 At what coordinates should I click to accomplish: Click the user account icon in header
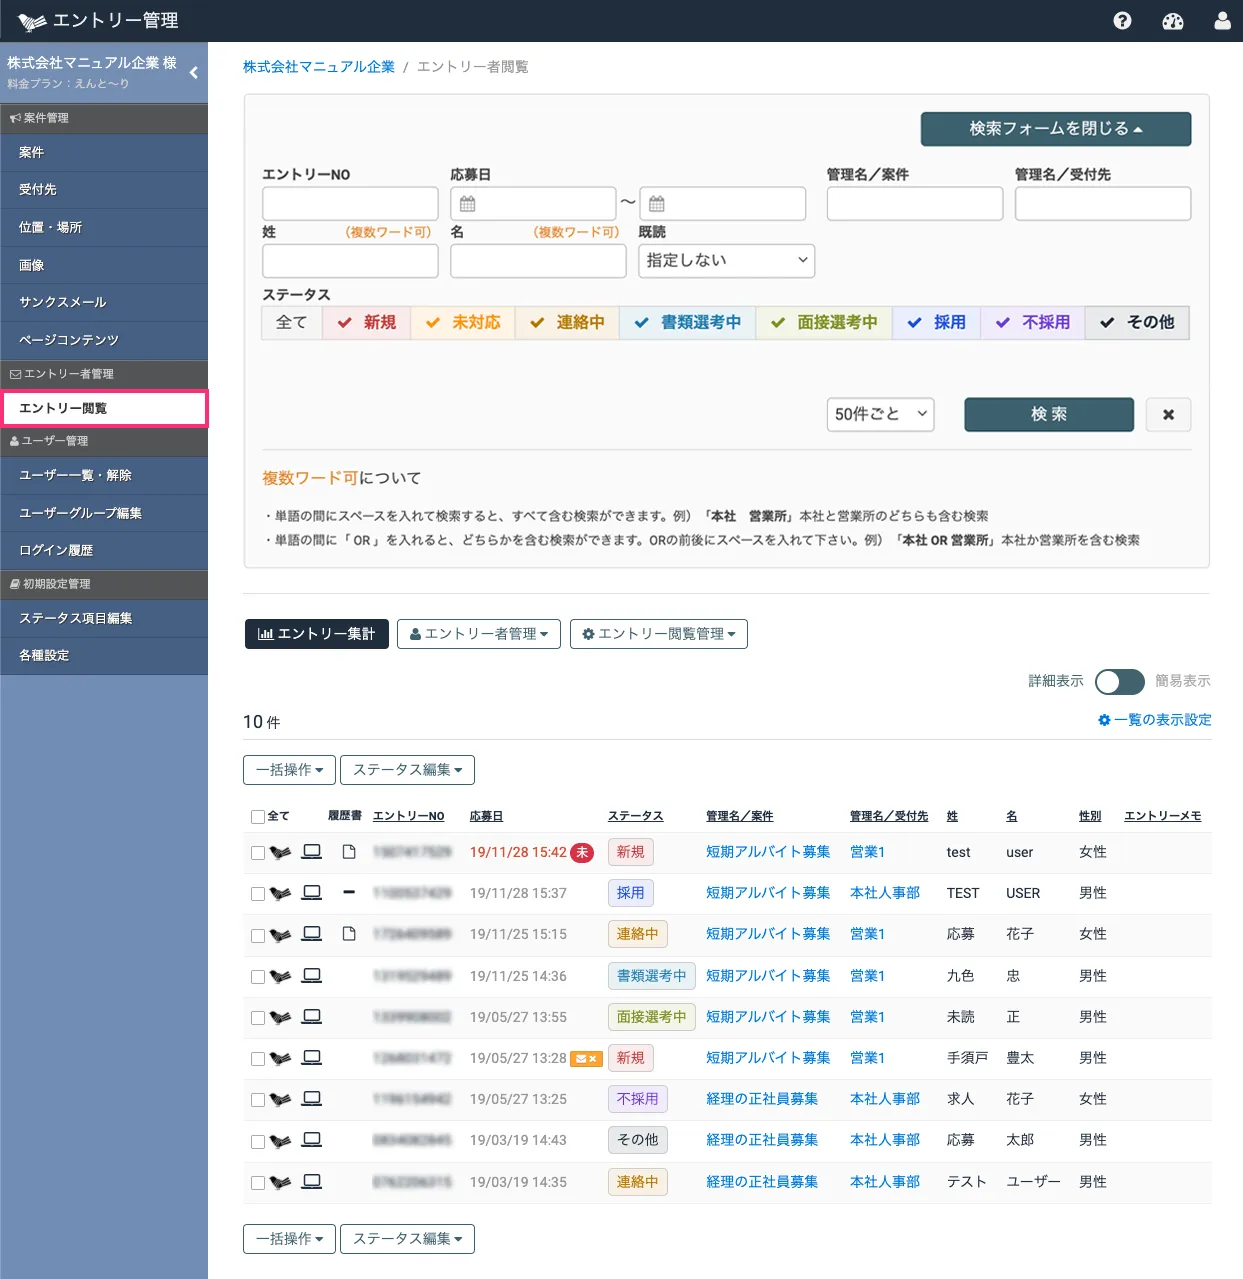(1222, 21)
